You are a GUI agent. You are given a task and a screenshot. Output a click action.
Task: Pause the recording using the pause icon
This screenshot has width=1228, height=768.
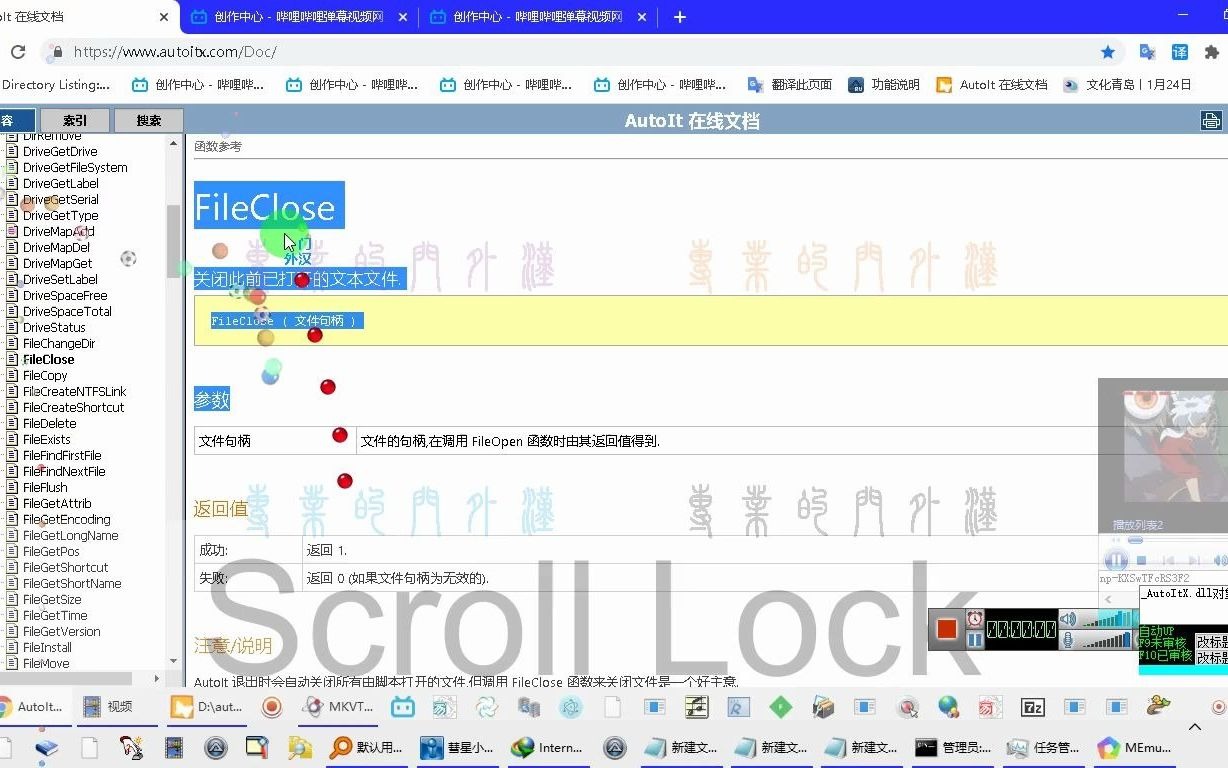975,642
